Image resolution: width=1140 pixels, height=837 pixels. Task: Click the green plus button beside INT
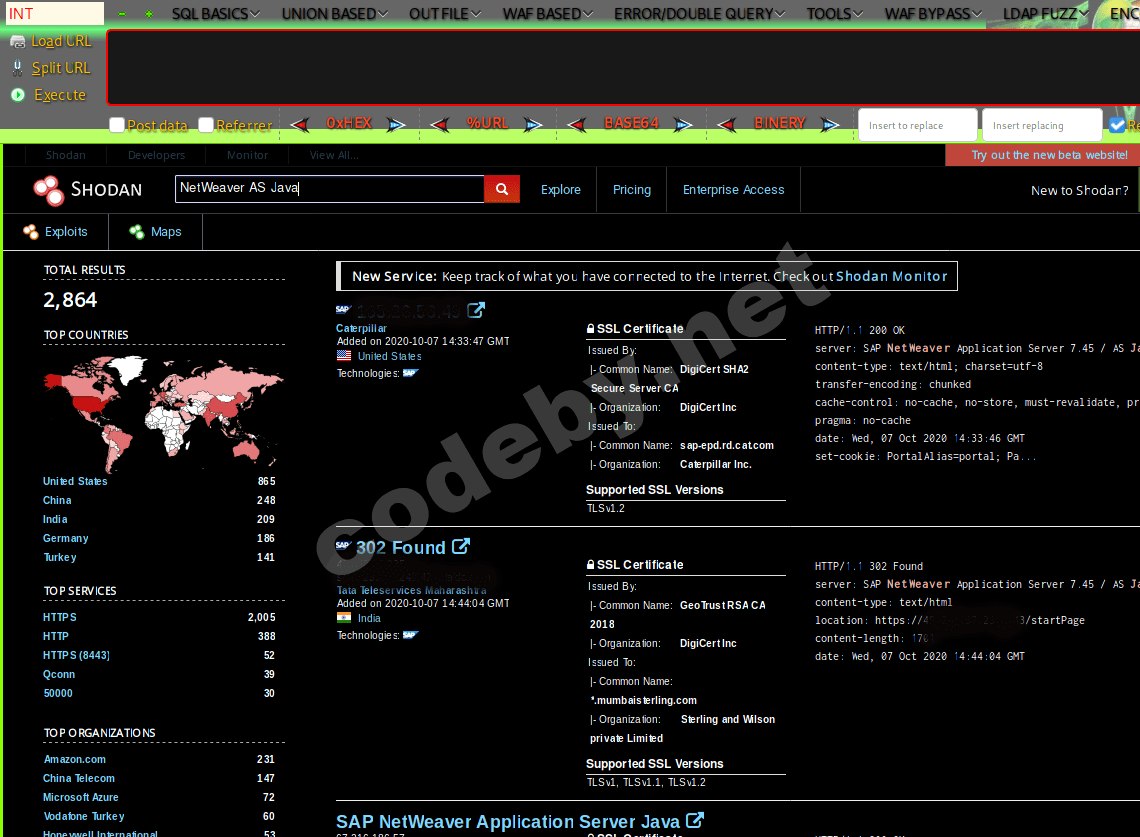pyautogui.click(x=149, y=14)
